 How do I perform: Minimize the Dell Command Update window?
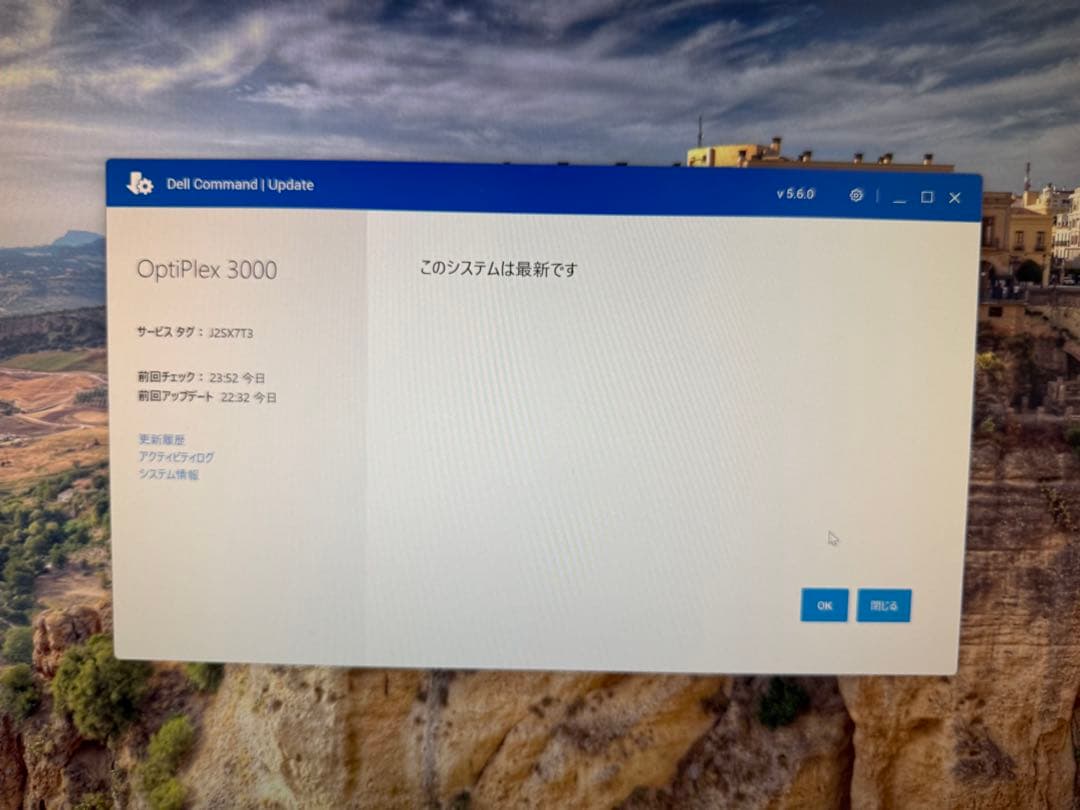(897, 199)
